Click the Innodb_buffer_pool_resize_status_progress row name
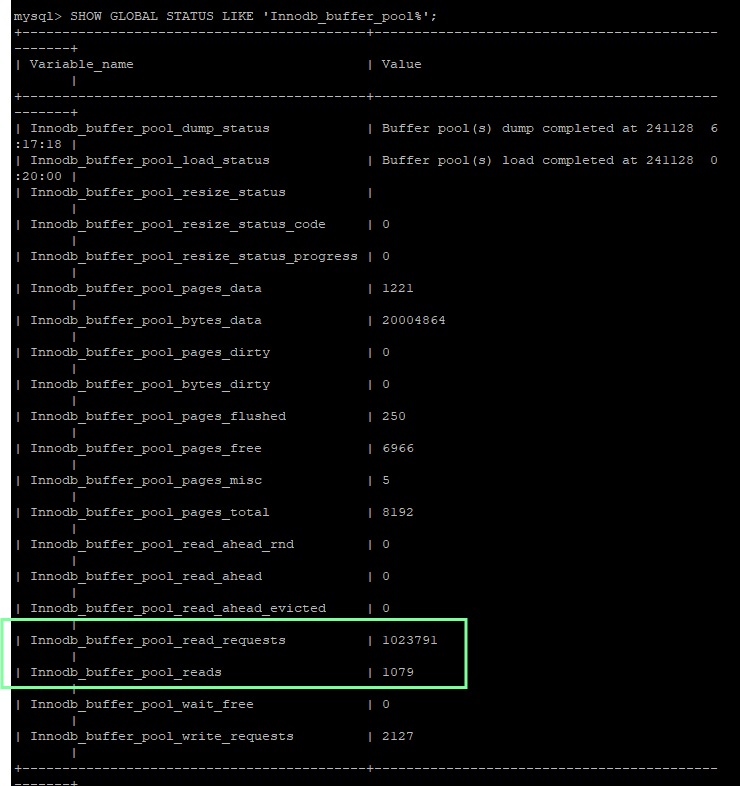The height and width of the screenshot is (786, 740). click(x=193, y=256)
